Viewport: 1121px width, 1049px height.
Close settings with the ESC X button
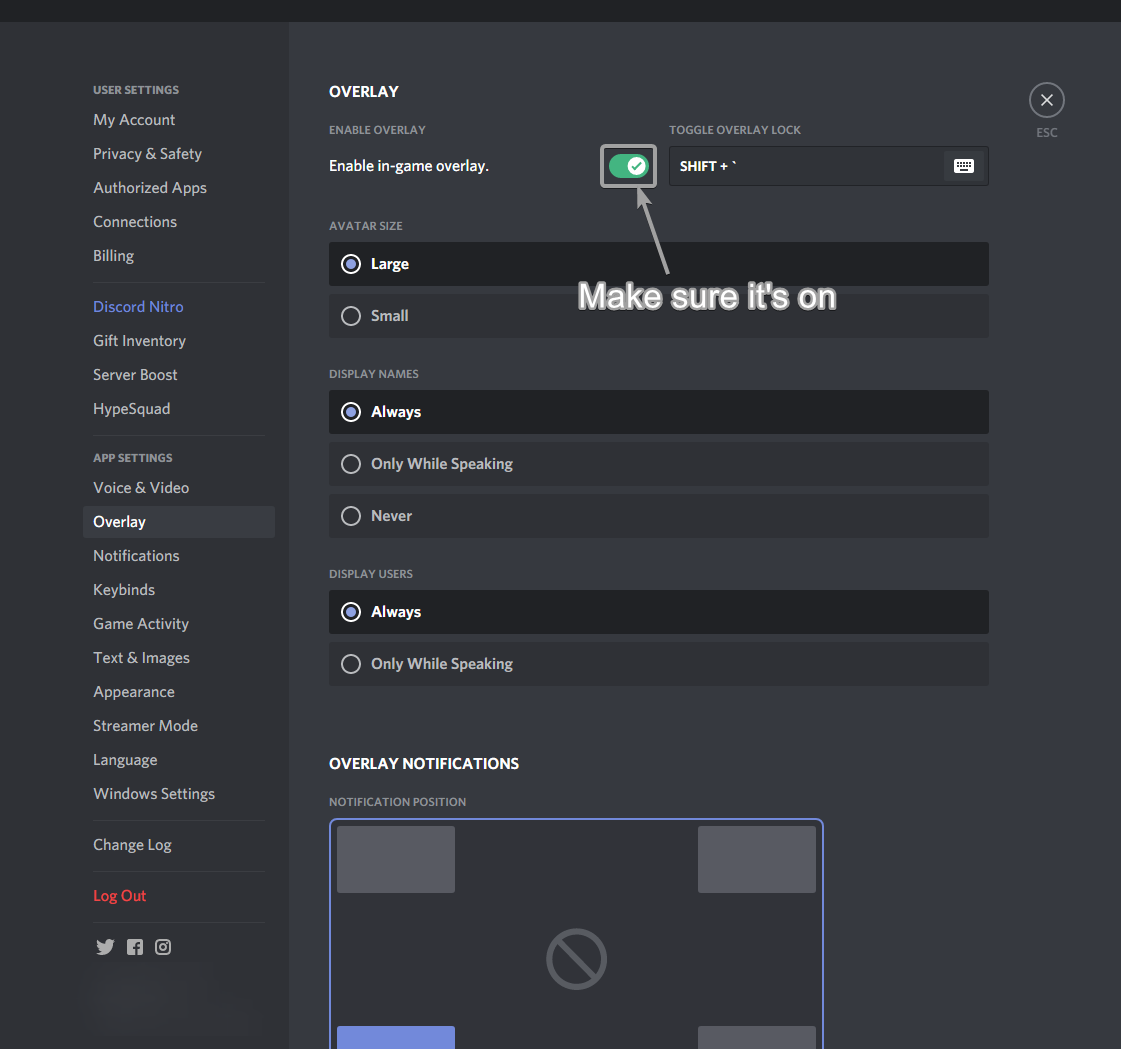click(1046, 100)
